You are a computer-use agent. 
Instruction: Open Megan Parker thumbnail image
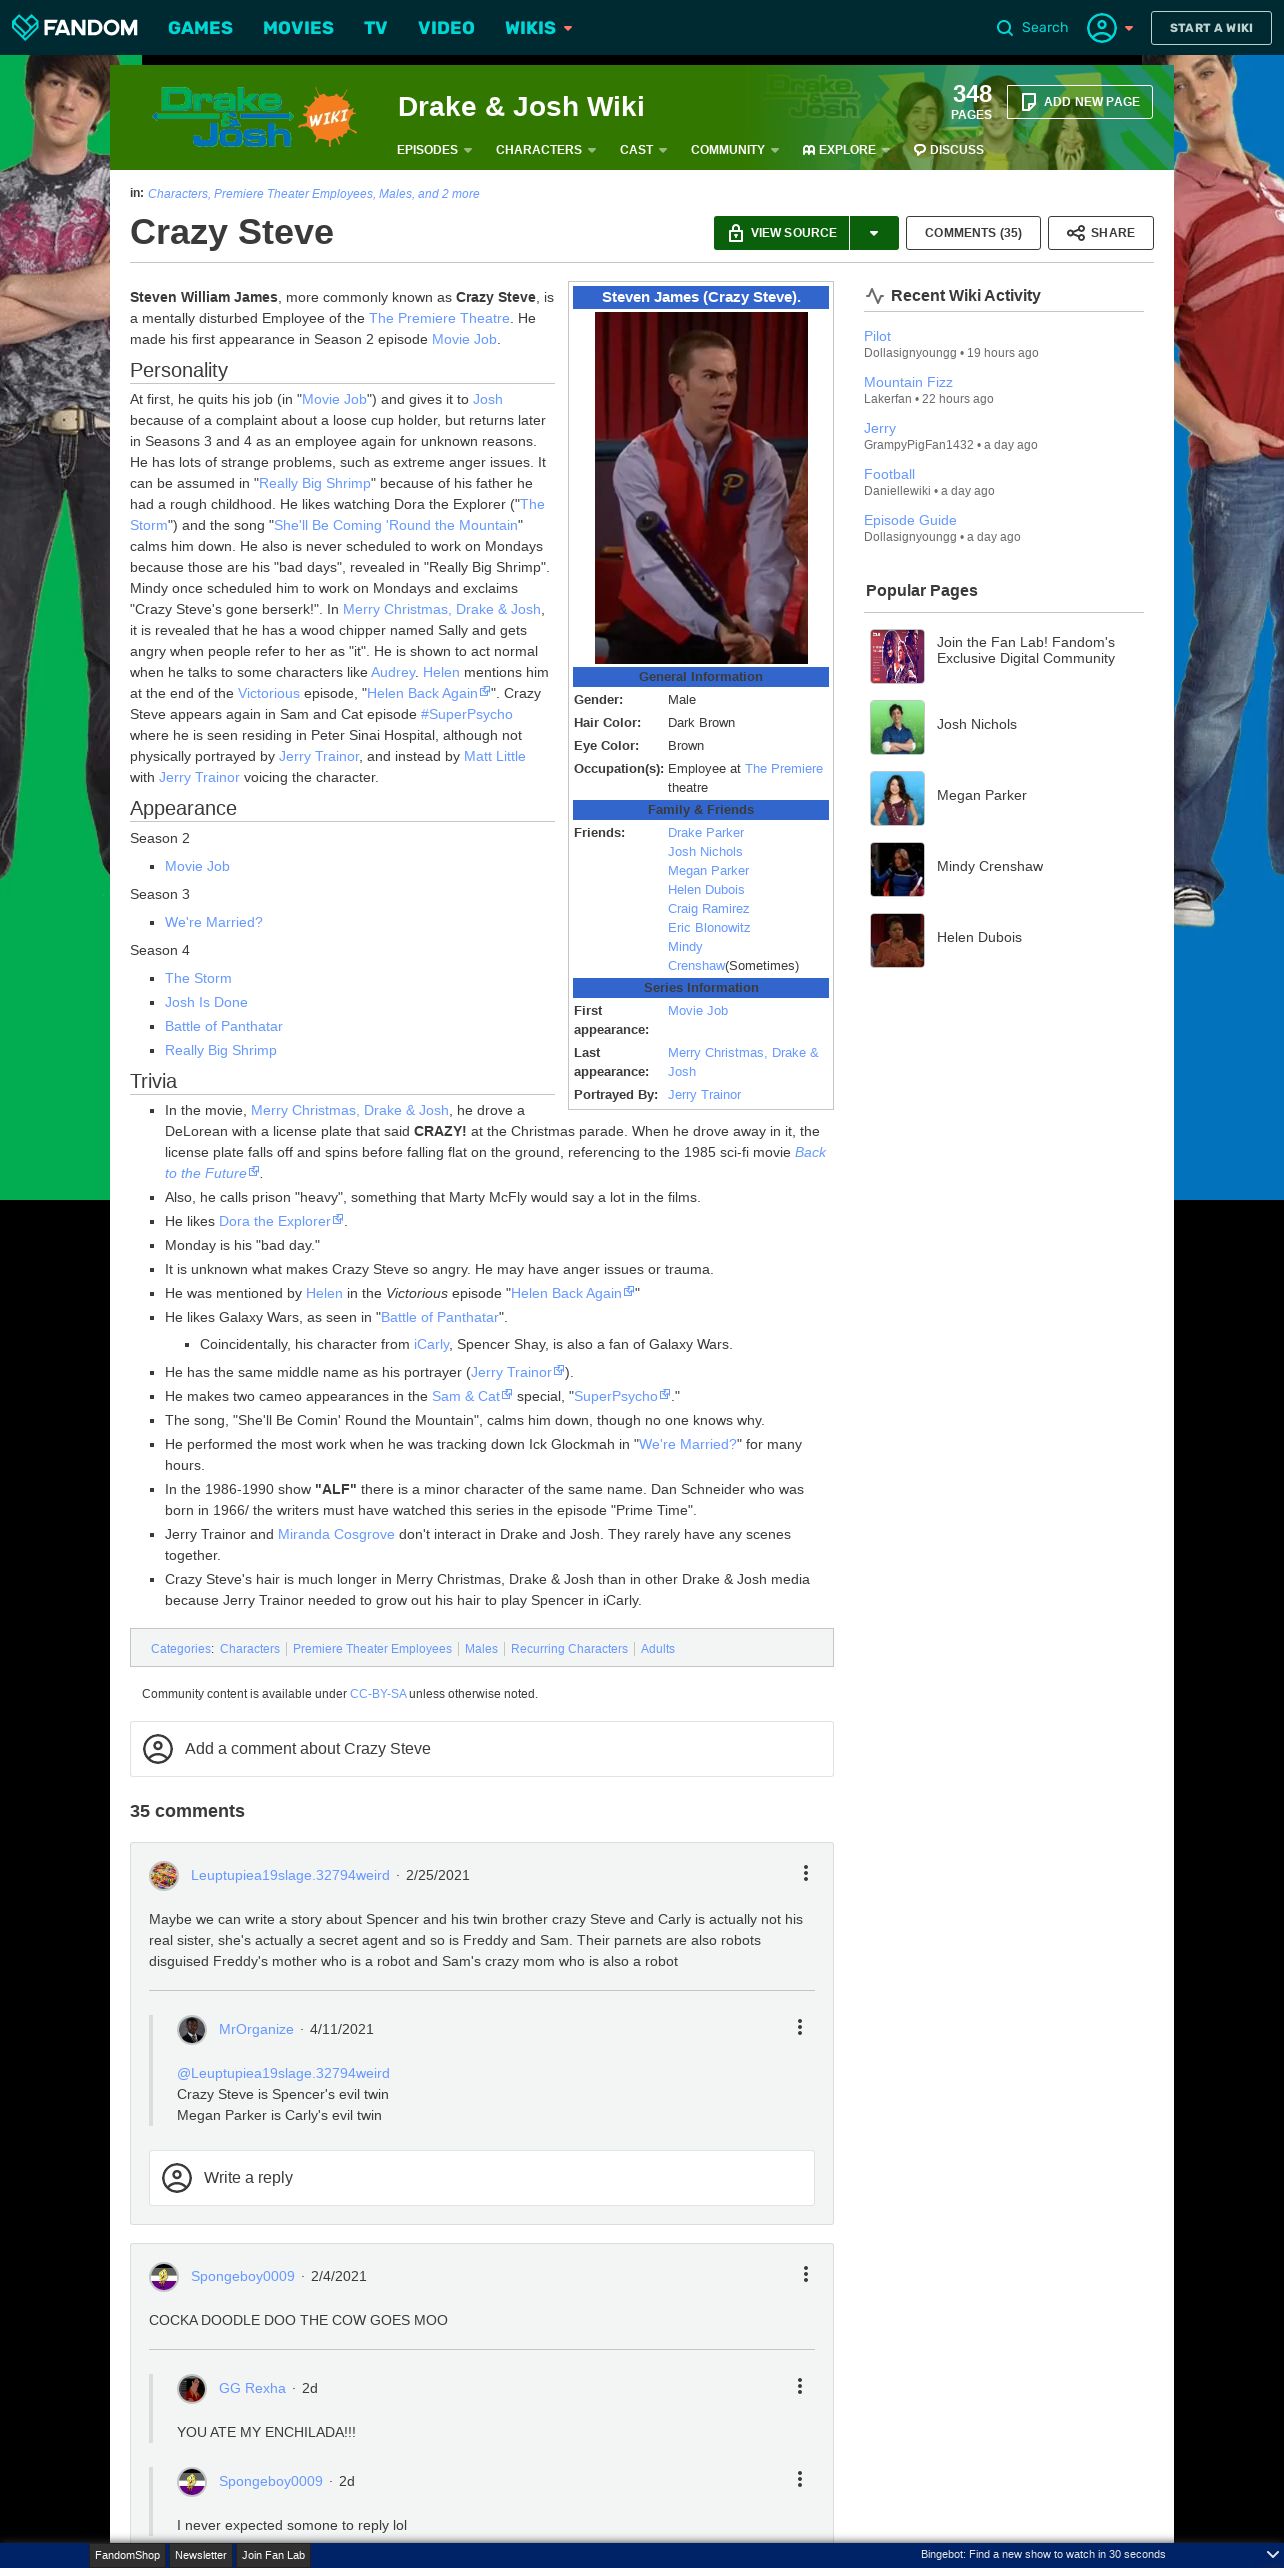click(x=897, y=799)
